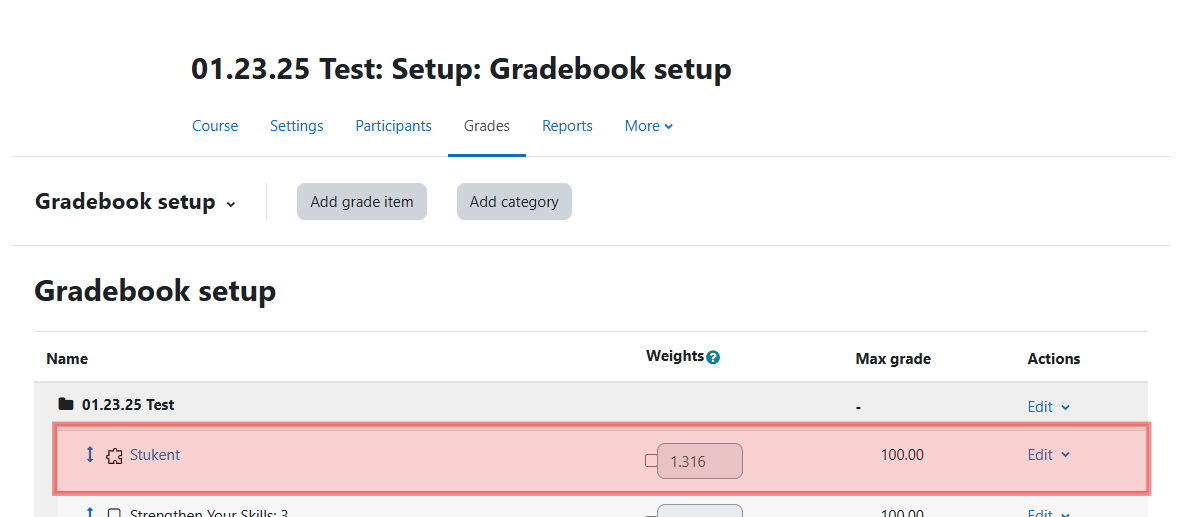Select the Settings tab
The image size is (1194, 517).
[x=297, y=126]
